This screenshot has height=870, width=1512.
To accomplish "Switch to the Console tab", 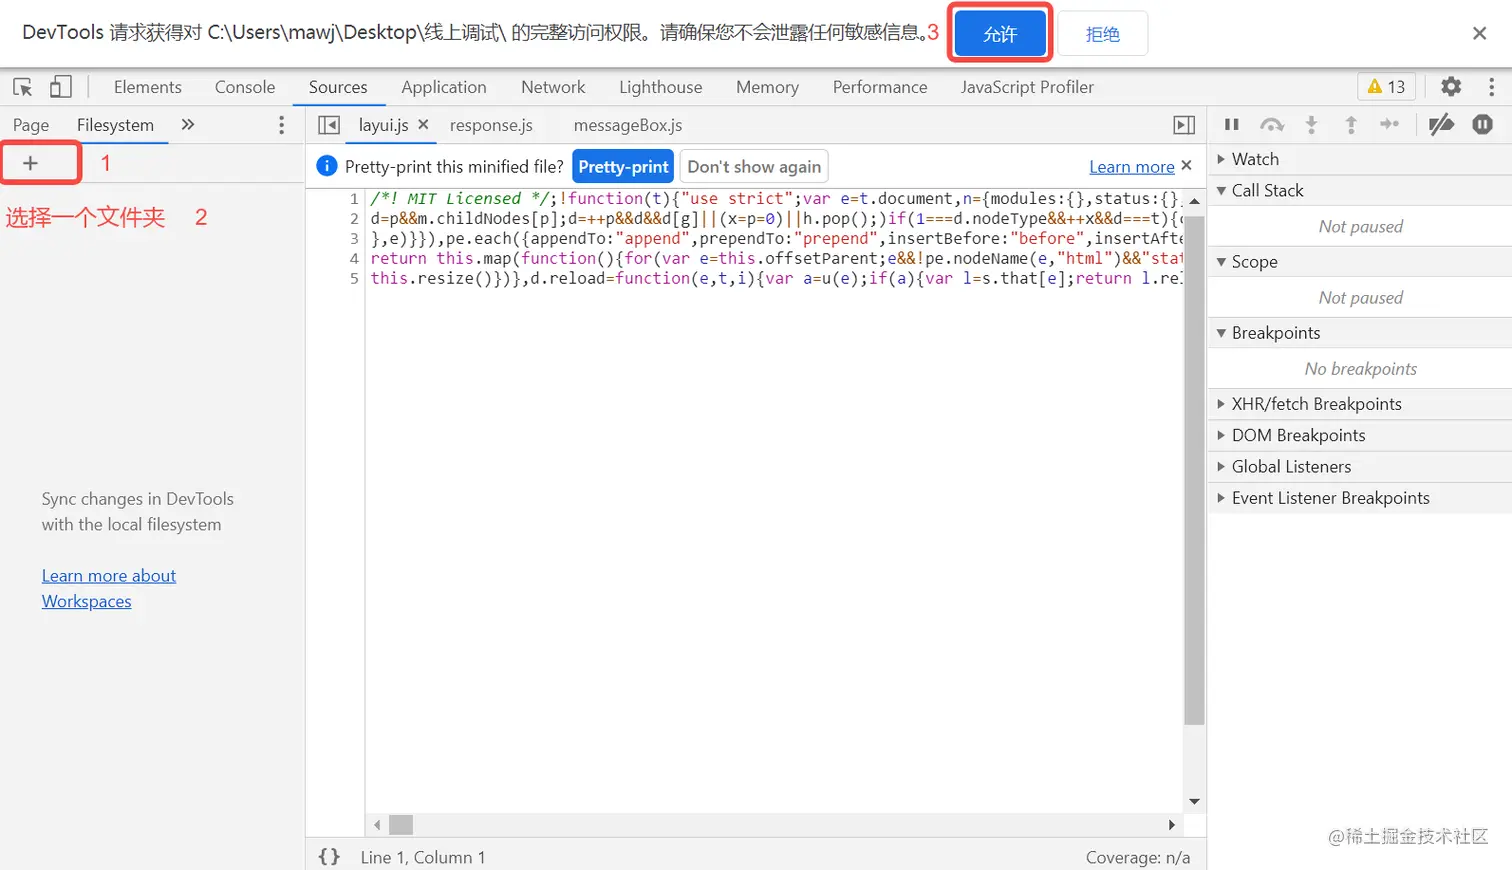I will [245, 87].
